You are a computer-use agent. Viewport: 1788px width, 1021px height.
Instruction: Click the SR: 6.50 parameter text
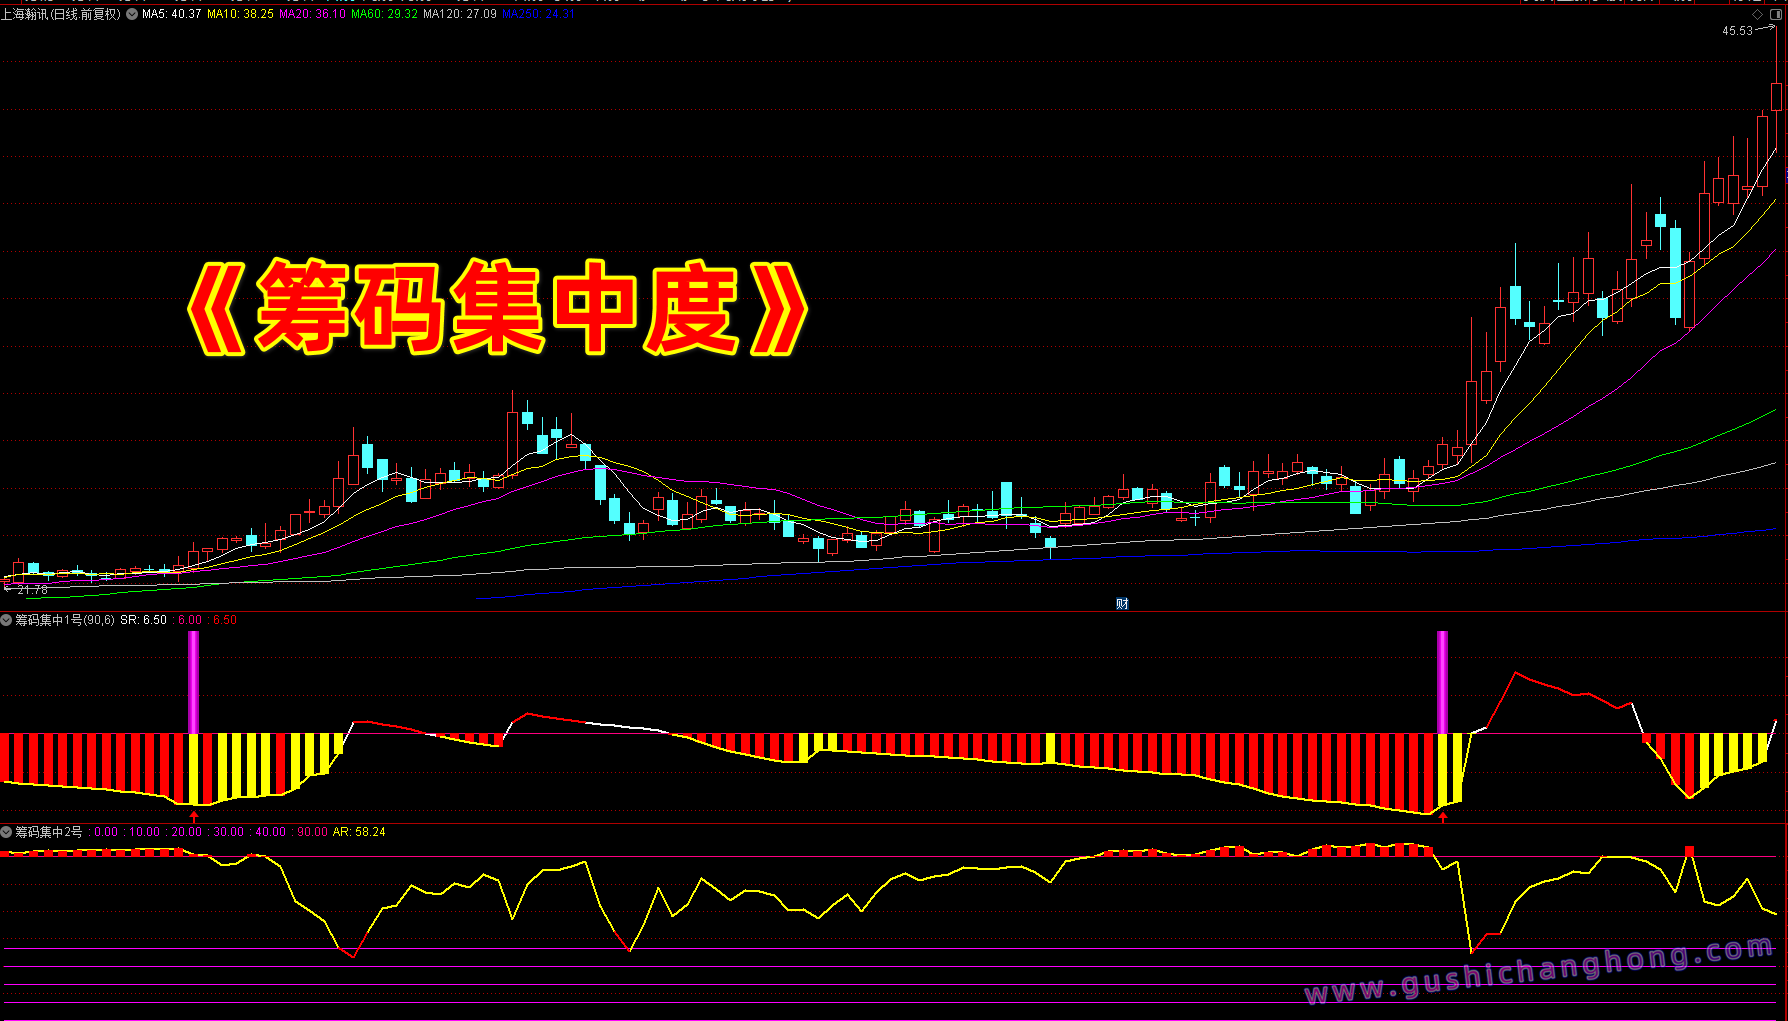pos(142,620)
